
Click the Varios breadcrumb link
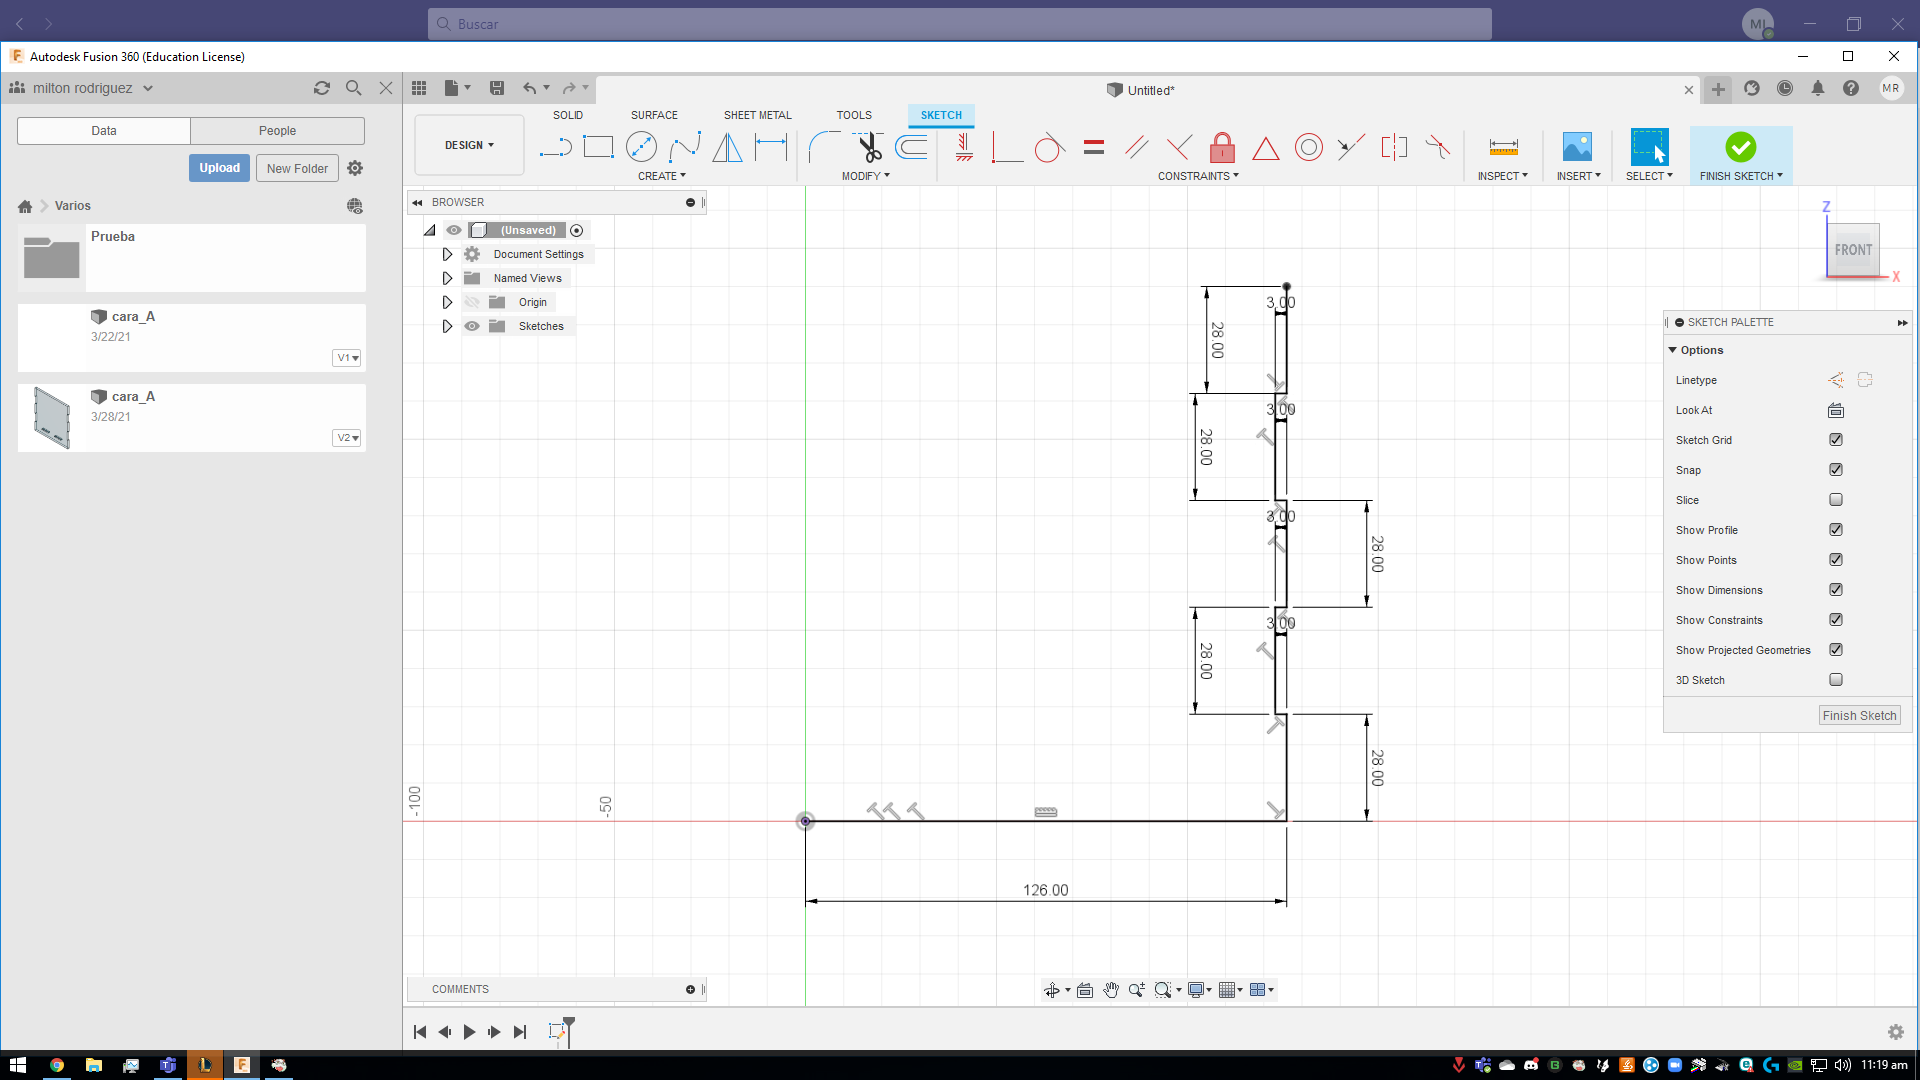72,206
